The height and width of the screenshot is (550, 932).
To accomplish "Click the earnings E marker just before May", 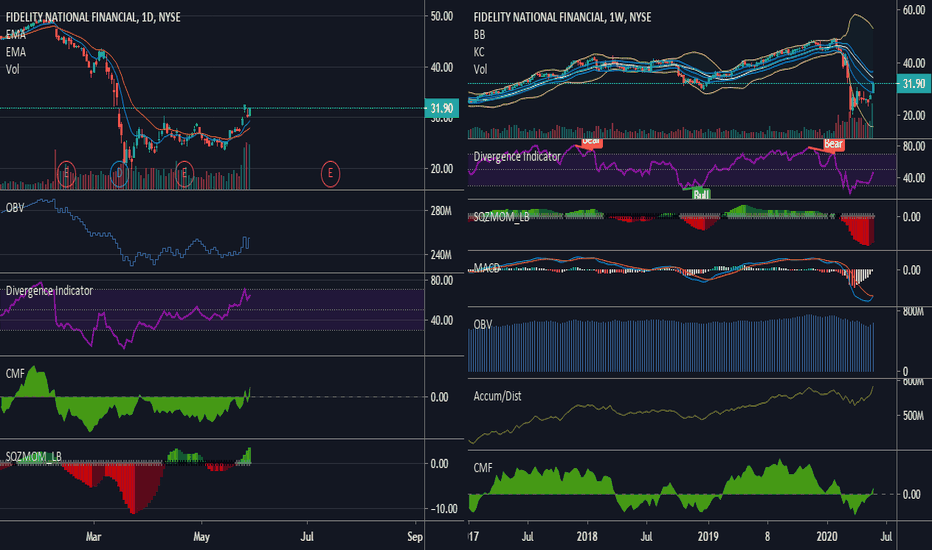I will 185,174.
